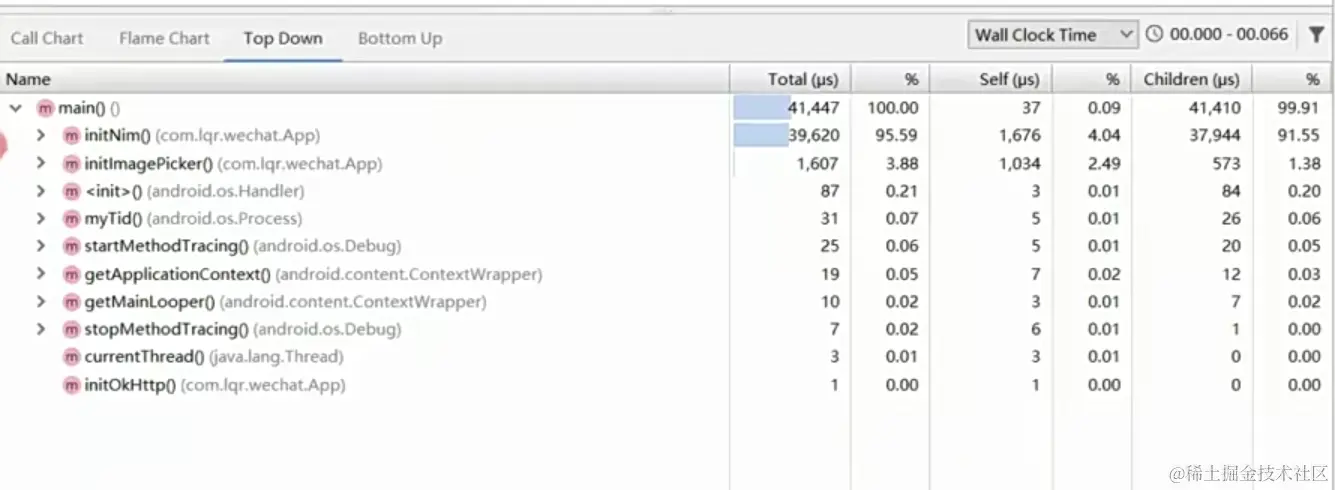Image resolution: width=1335 pixels, height=490 pixels.
Task: Switch to the Call Chart tab
Action: pos(47,38)
